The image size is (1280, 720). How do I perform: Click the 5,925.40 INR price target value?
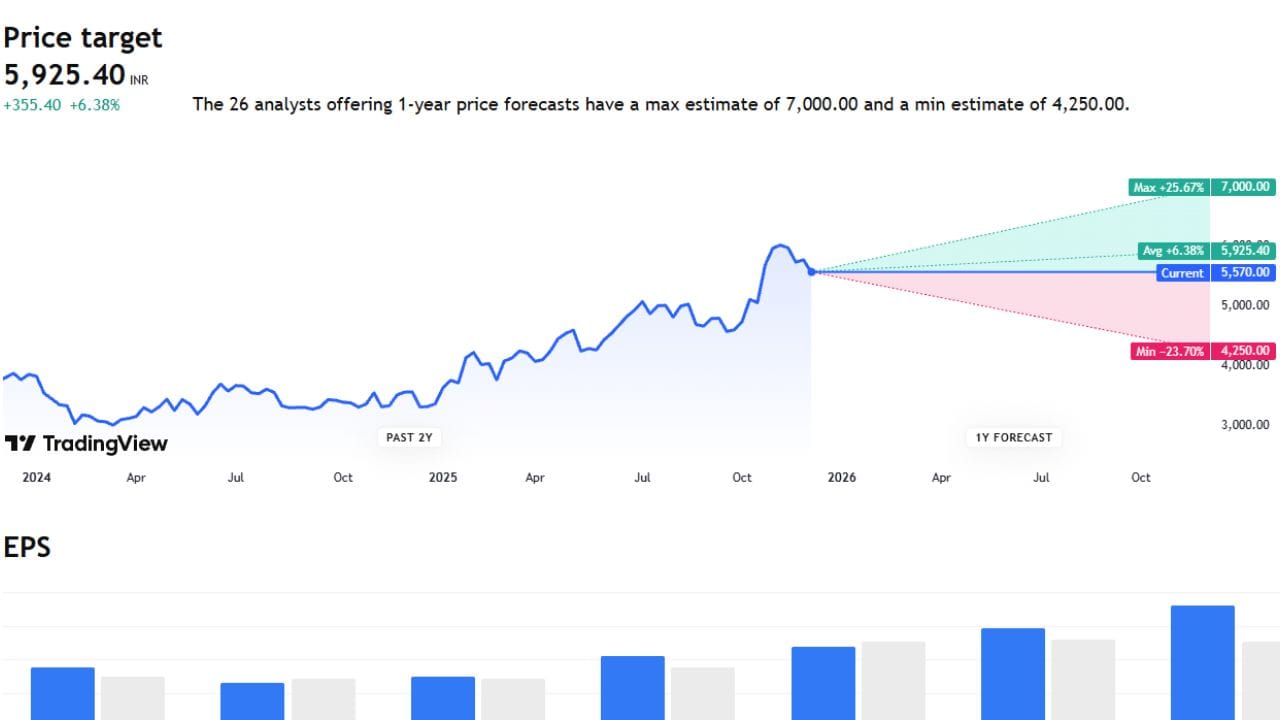65,75
